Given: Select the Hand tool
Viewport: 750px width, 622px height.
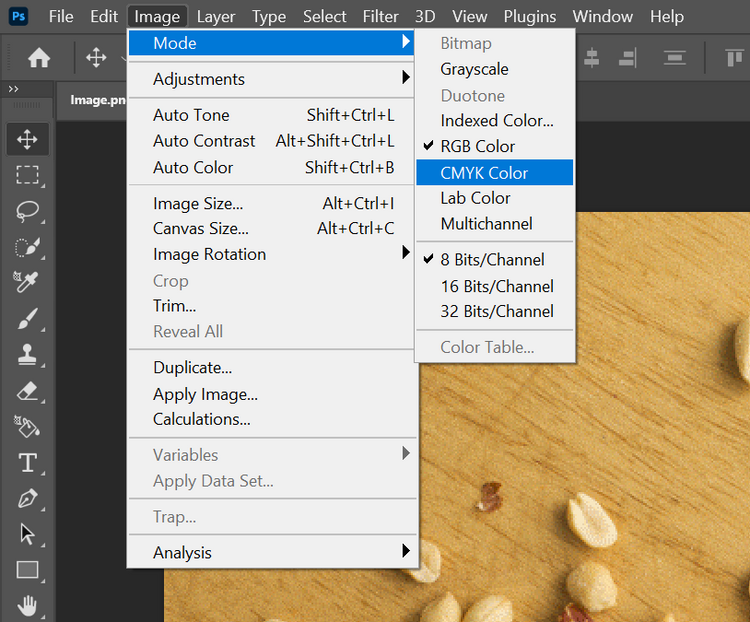Looking at the screenshot, I should click(27, 606).
